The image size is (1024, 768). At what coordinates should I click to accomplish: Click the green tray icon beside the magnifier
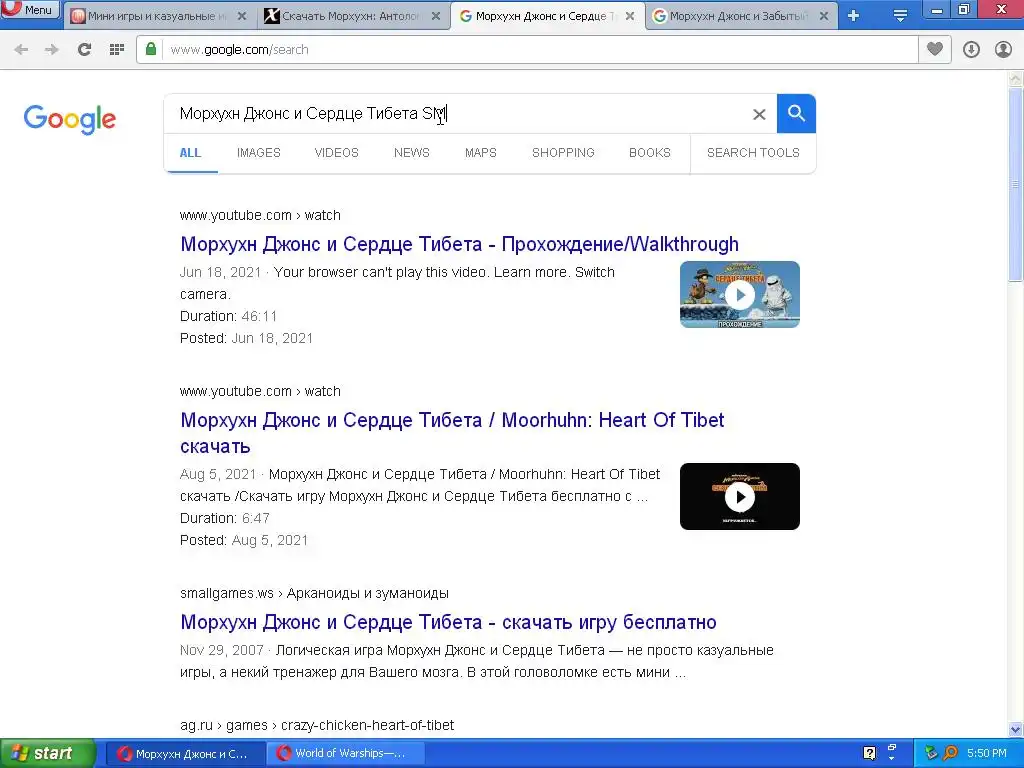[x=931, y=754]
